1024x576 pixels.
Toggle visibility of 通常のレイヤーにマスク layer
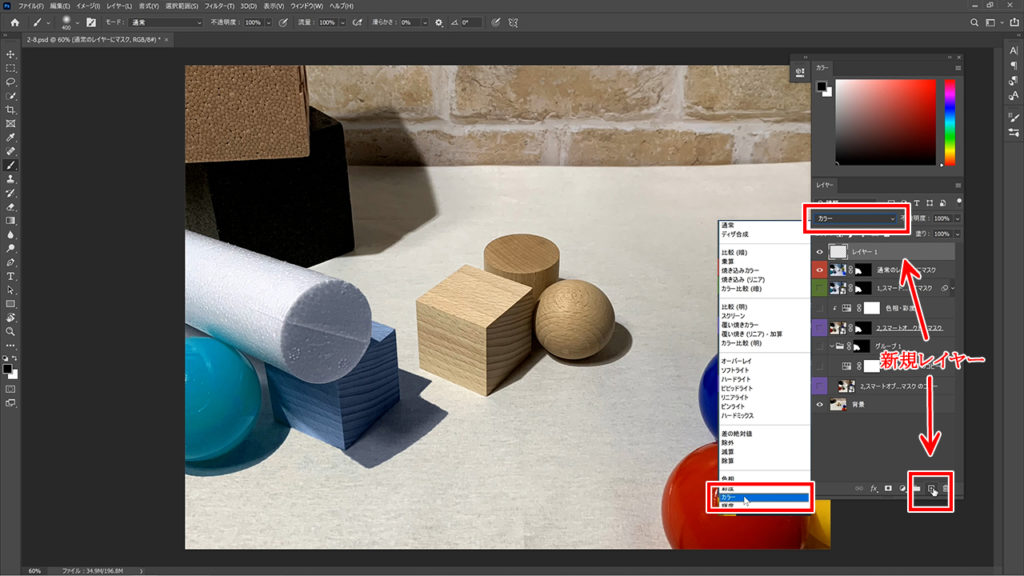pyautogui.click(x=820, y=270)
